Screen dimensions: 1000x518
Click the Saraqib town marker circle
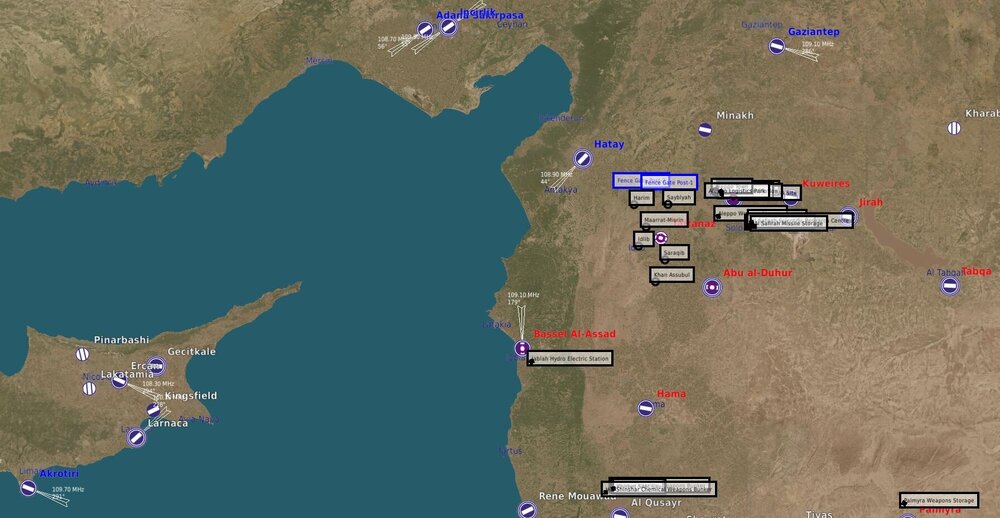click(665, 259)
